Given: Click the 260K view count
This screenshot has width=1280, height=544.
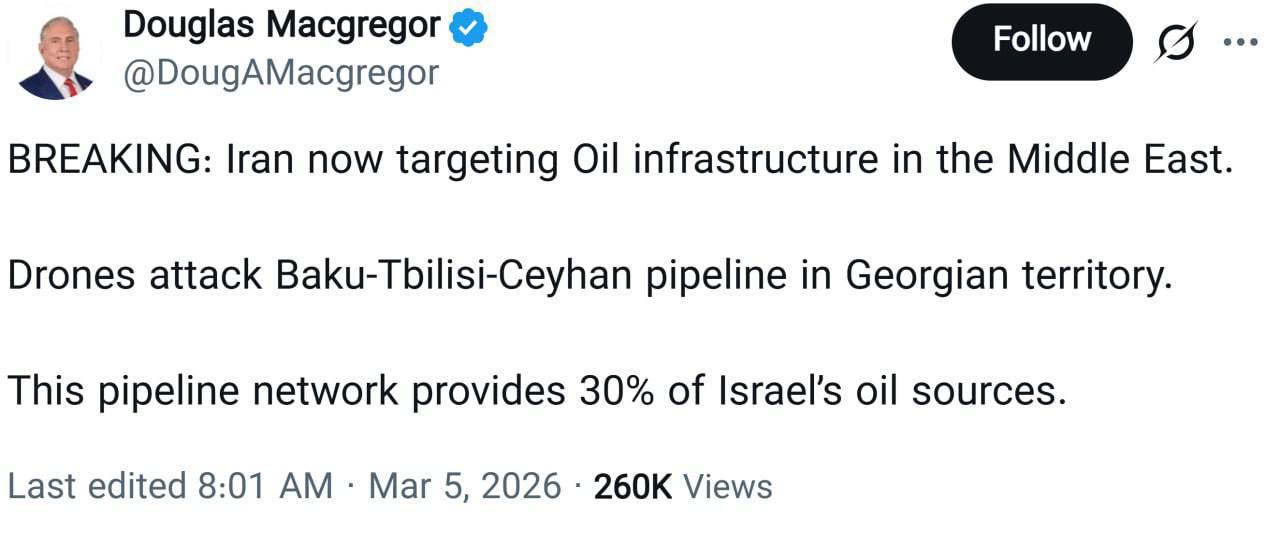Looking at the screenshot, I should (x=633, y=486).
